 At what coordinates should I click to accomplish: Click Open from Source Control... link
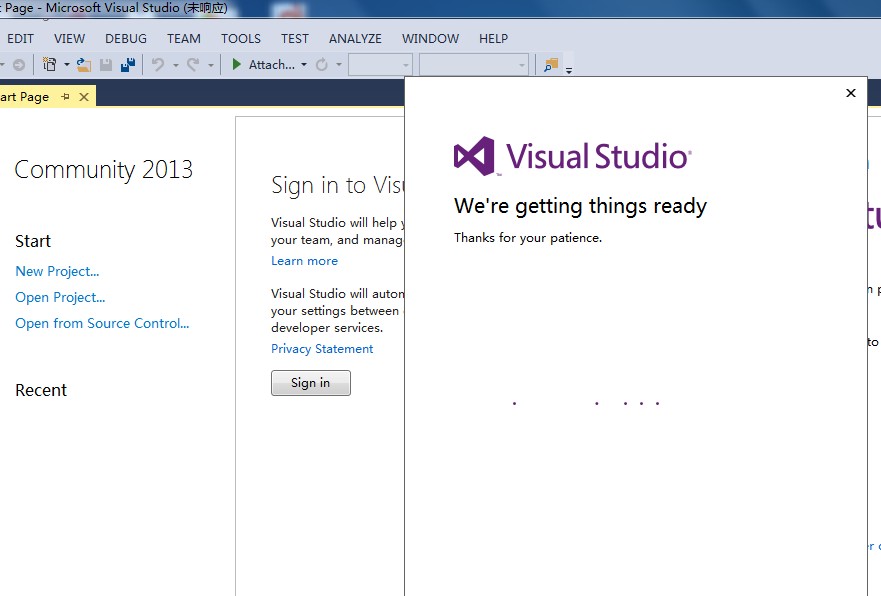point(102,323)
